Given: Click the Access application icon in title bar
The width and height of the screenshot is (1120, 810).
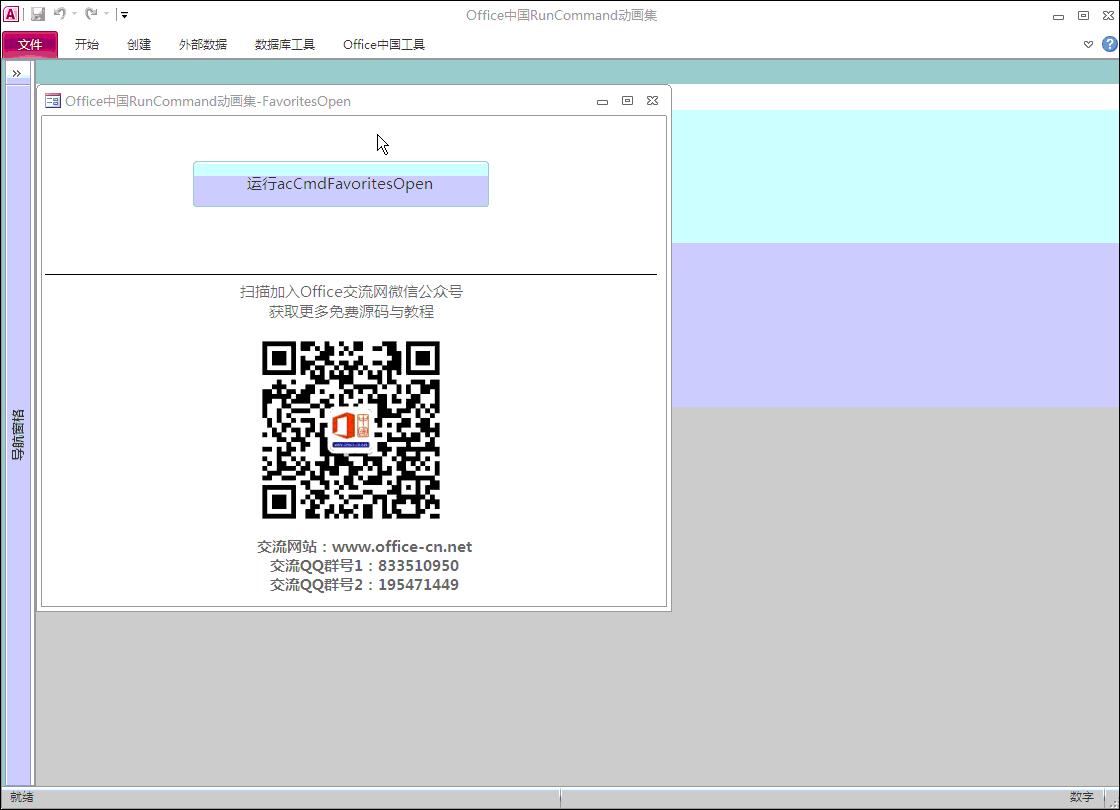Looking at the screenshot, I should tap(11, 14).
